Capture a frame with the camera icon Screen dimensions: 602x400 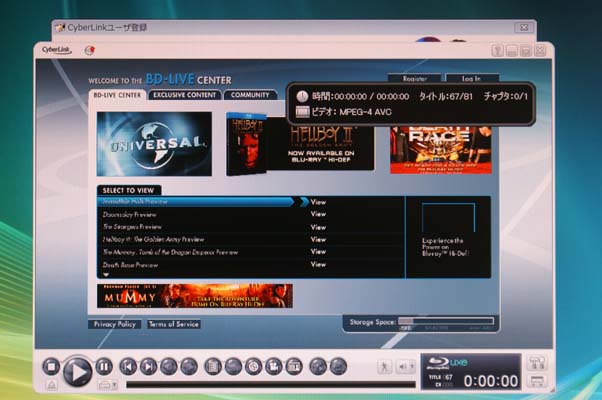274,367
